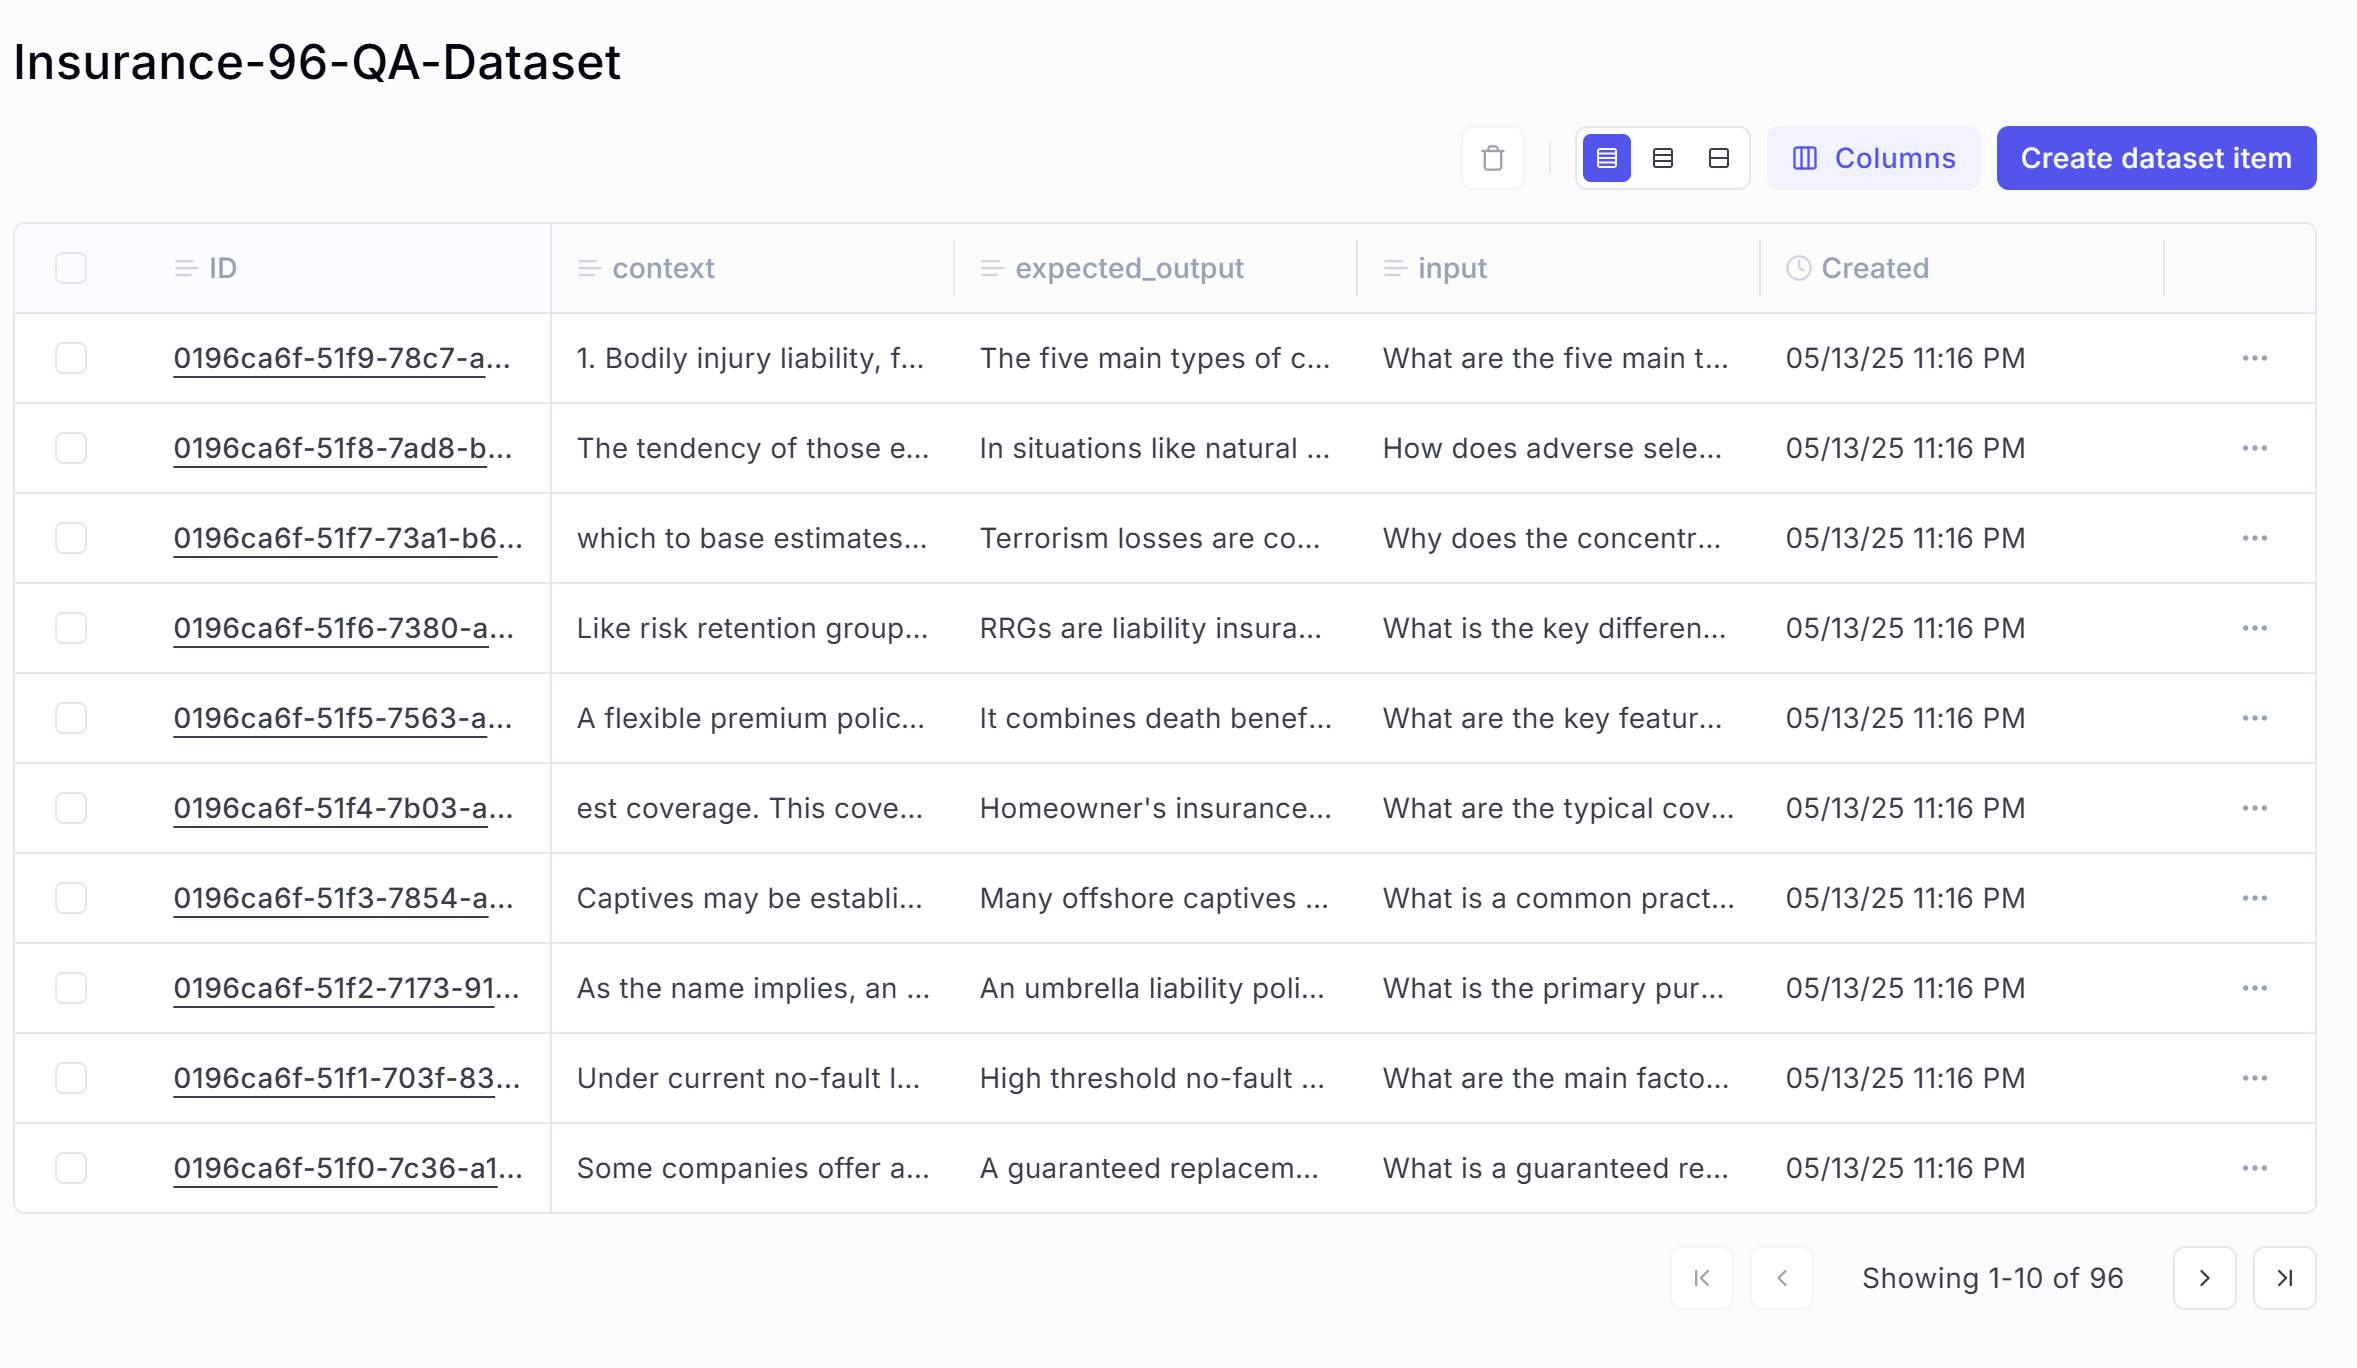
Task: Open item 0196ca6f-51f6-7380-a... link
Action: tap(343, 628)
